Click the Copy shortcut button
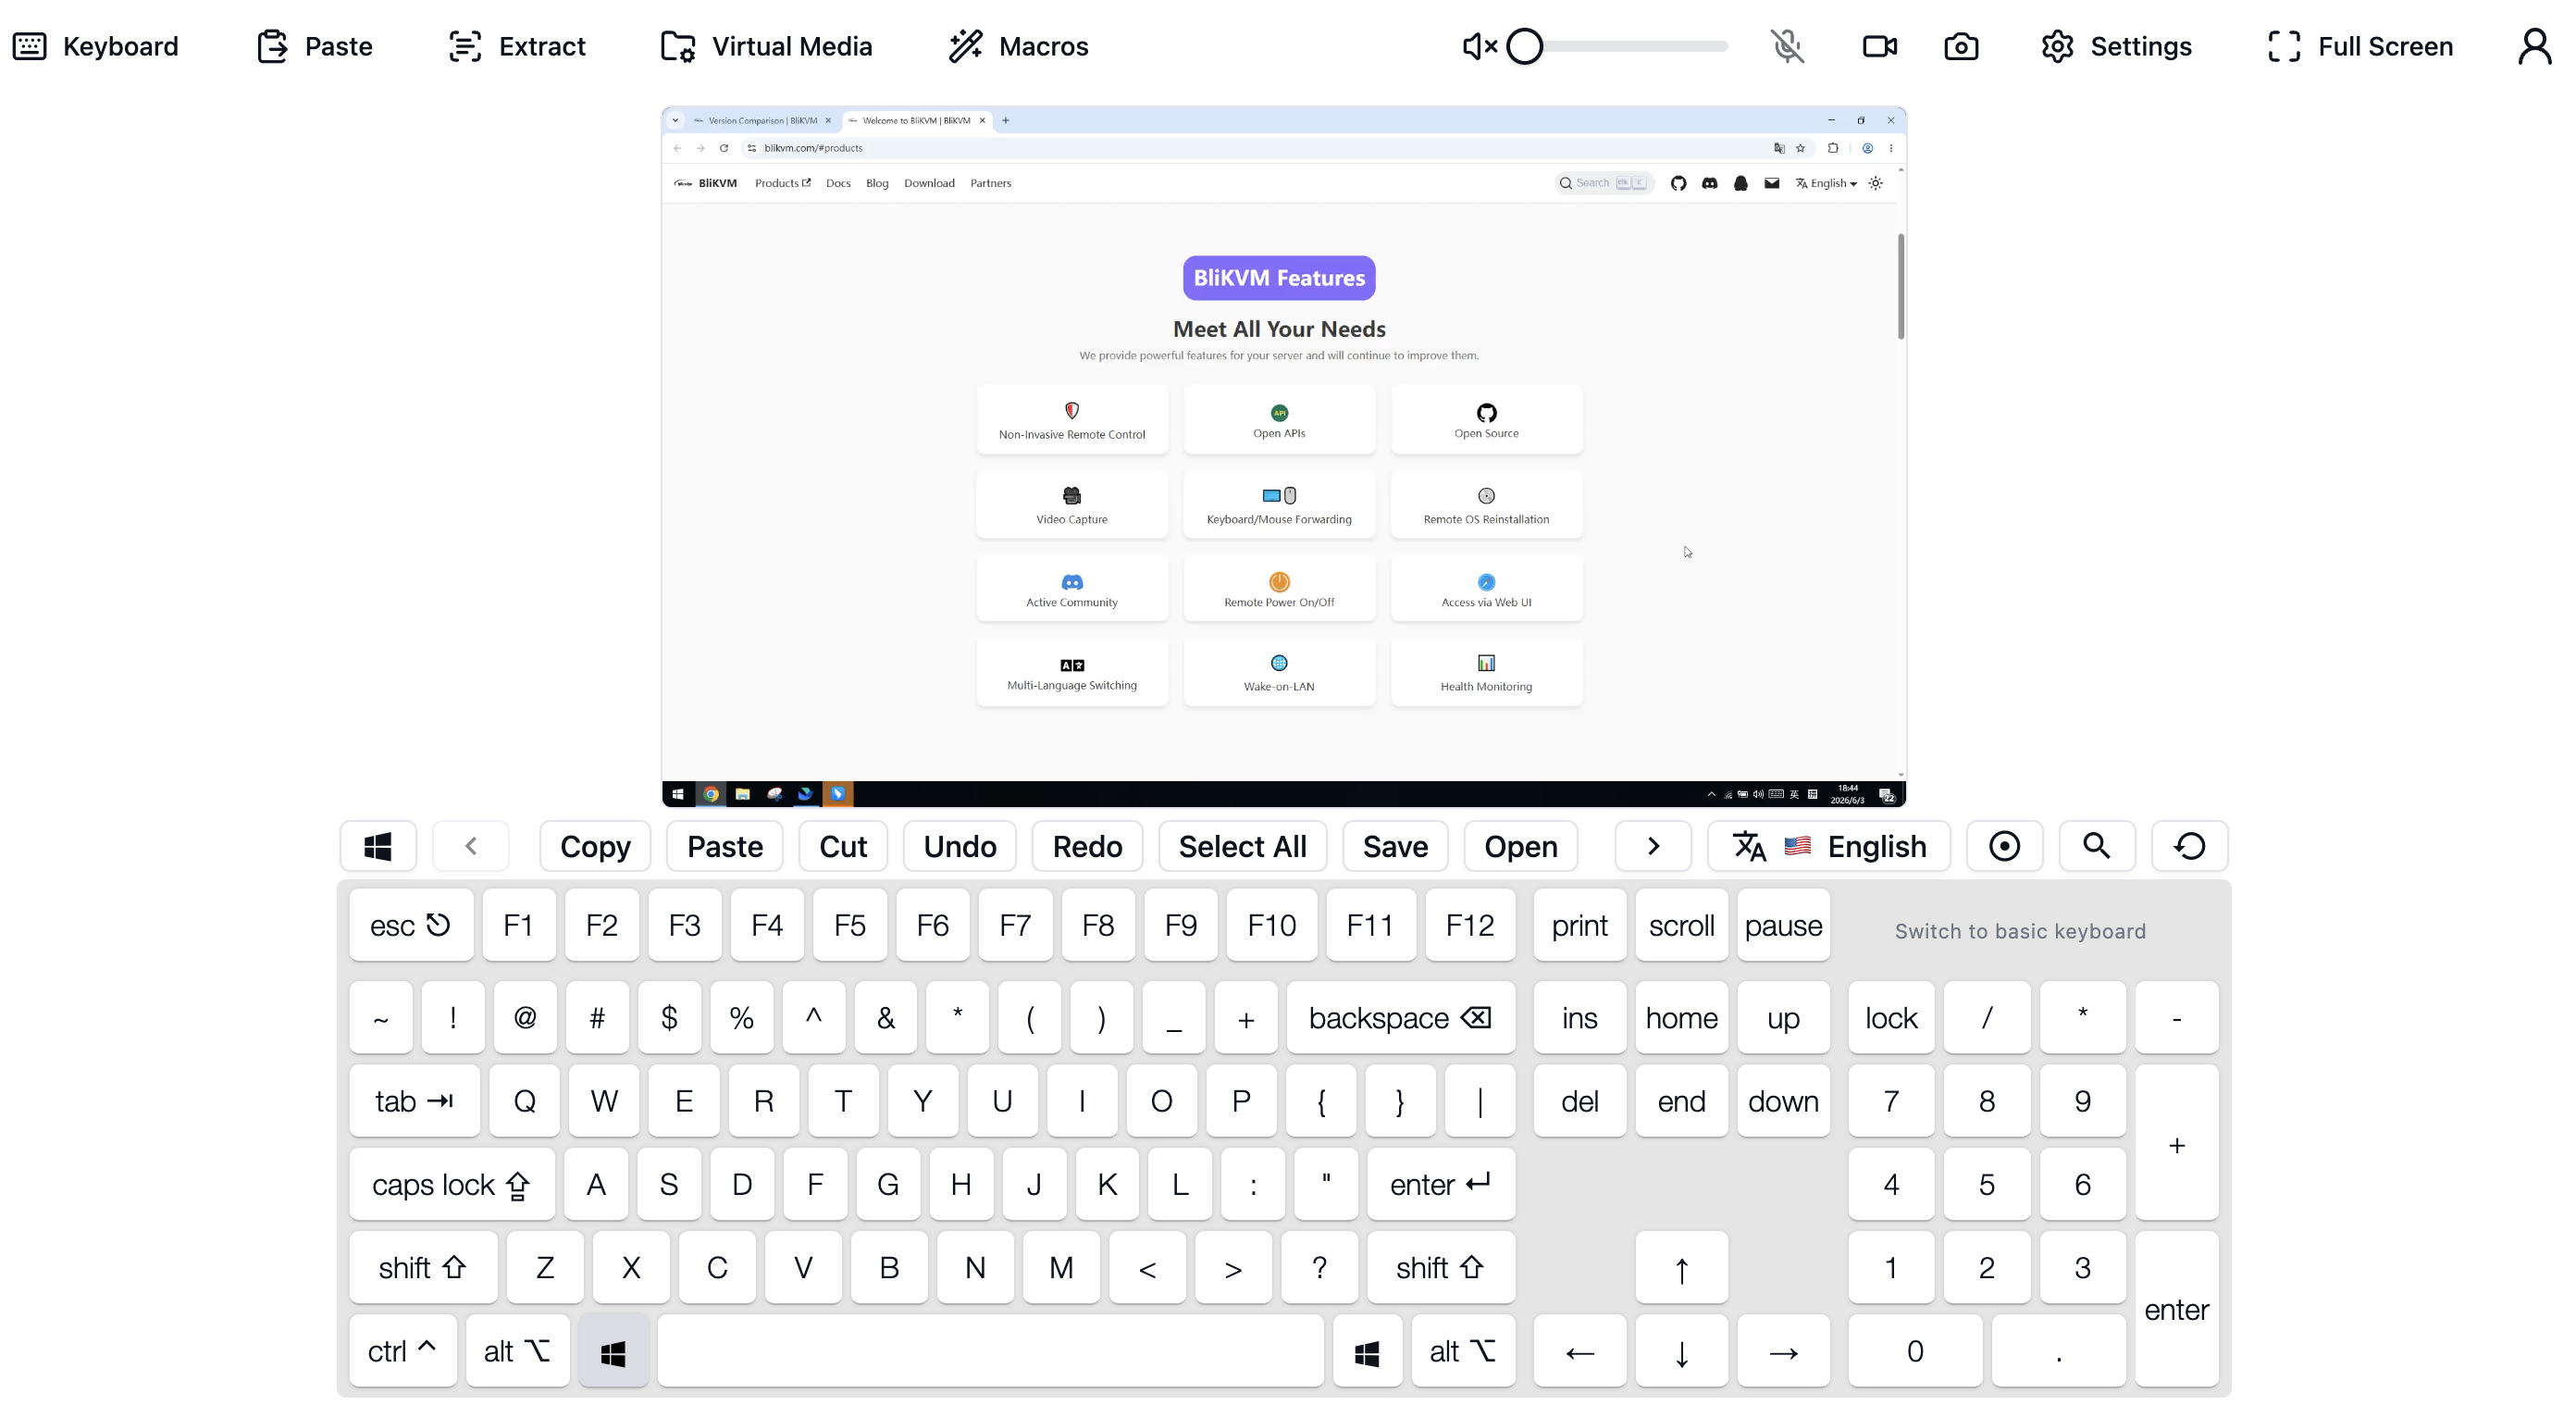Screen dimensions: 2576x1405 tap(595, 846)
